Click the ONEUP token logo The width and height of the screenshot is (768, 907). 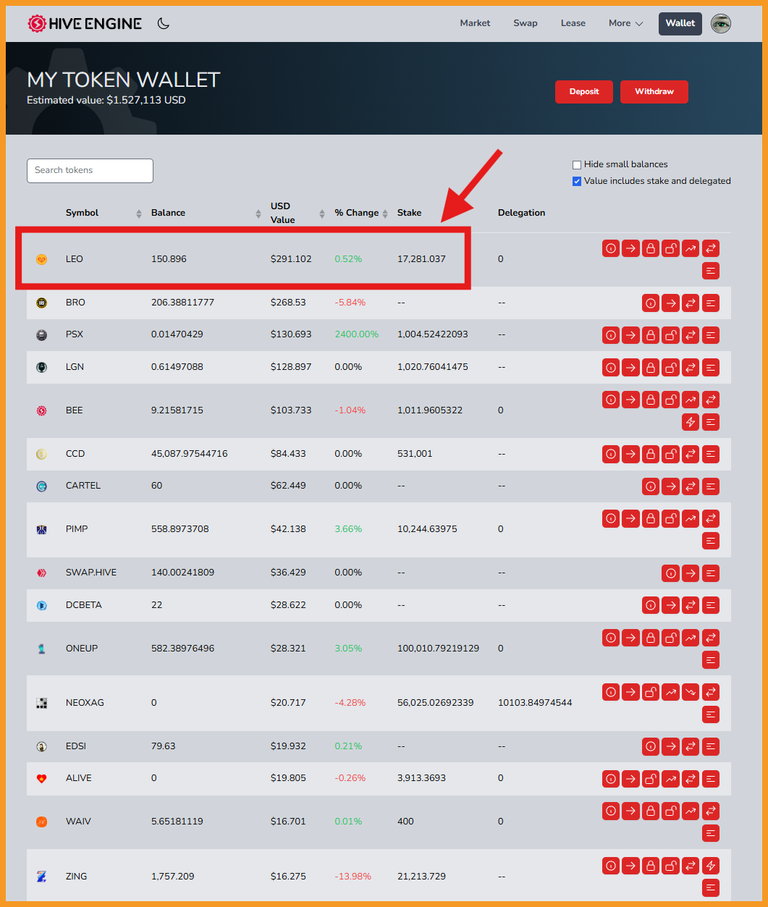point(42,649)
